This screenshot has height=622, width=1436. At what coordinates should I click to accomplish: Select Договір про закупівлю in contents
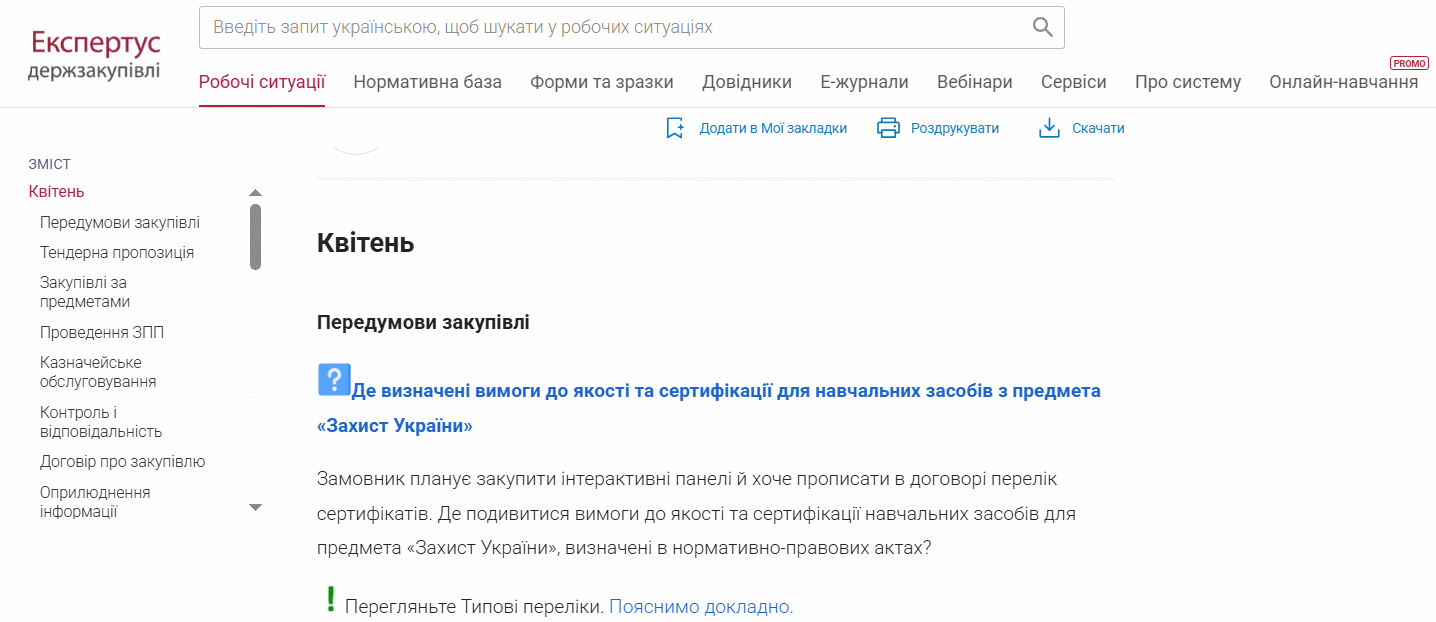pos(122,462)
